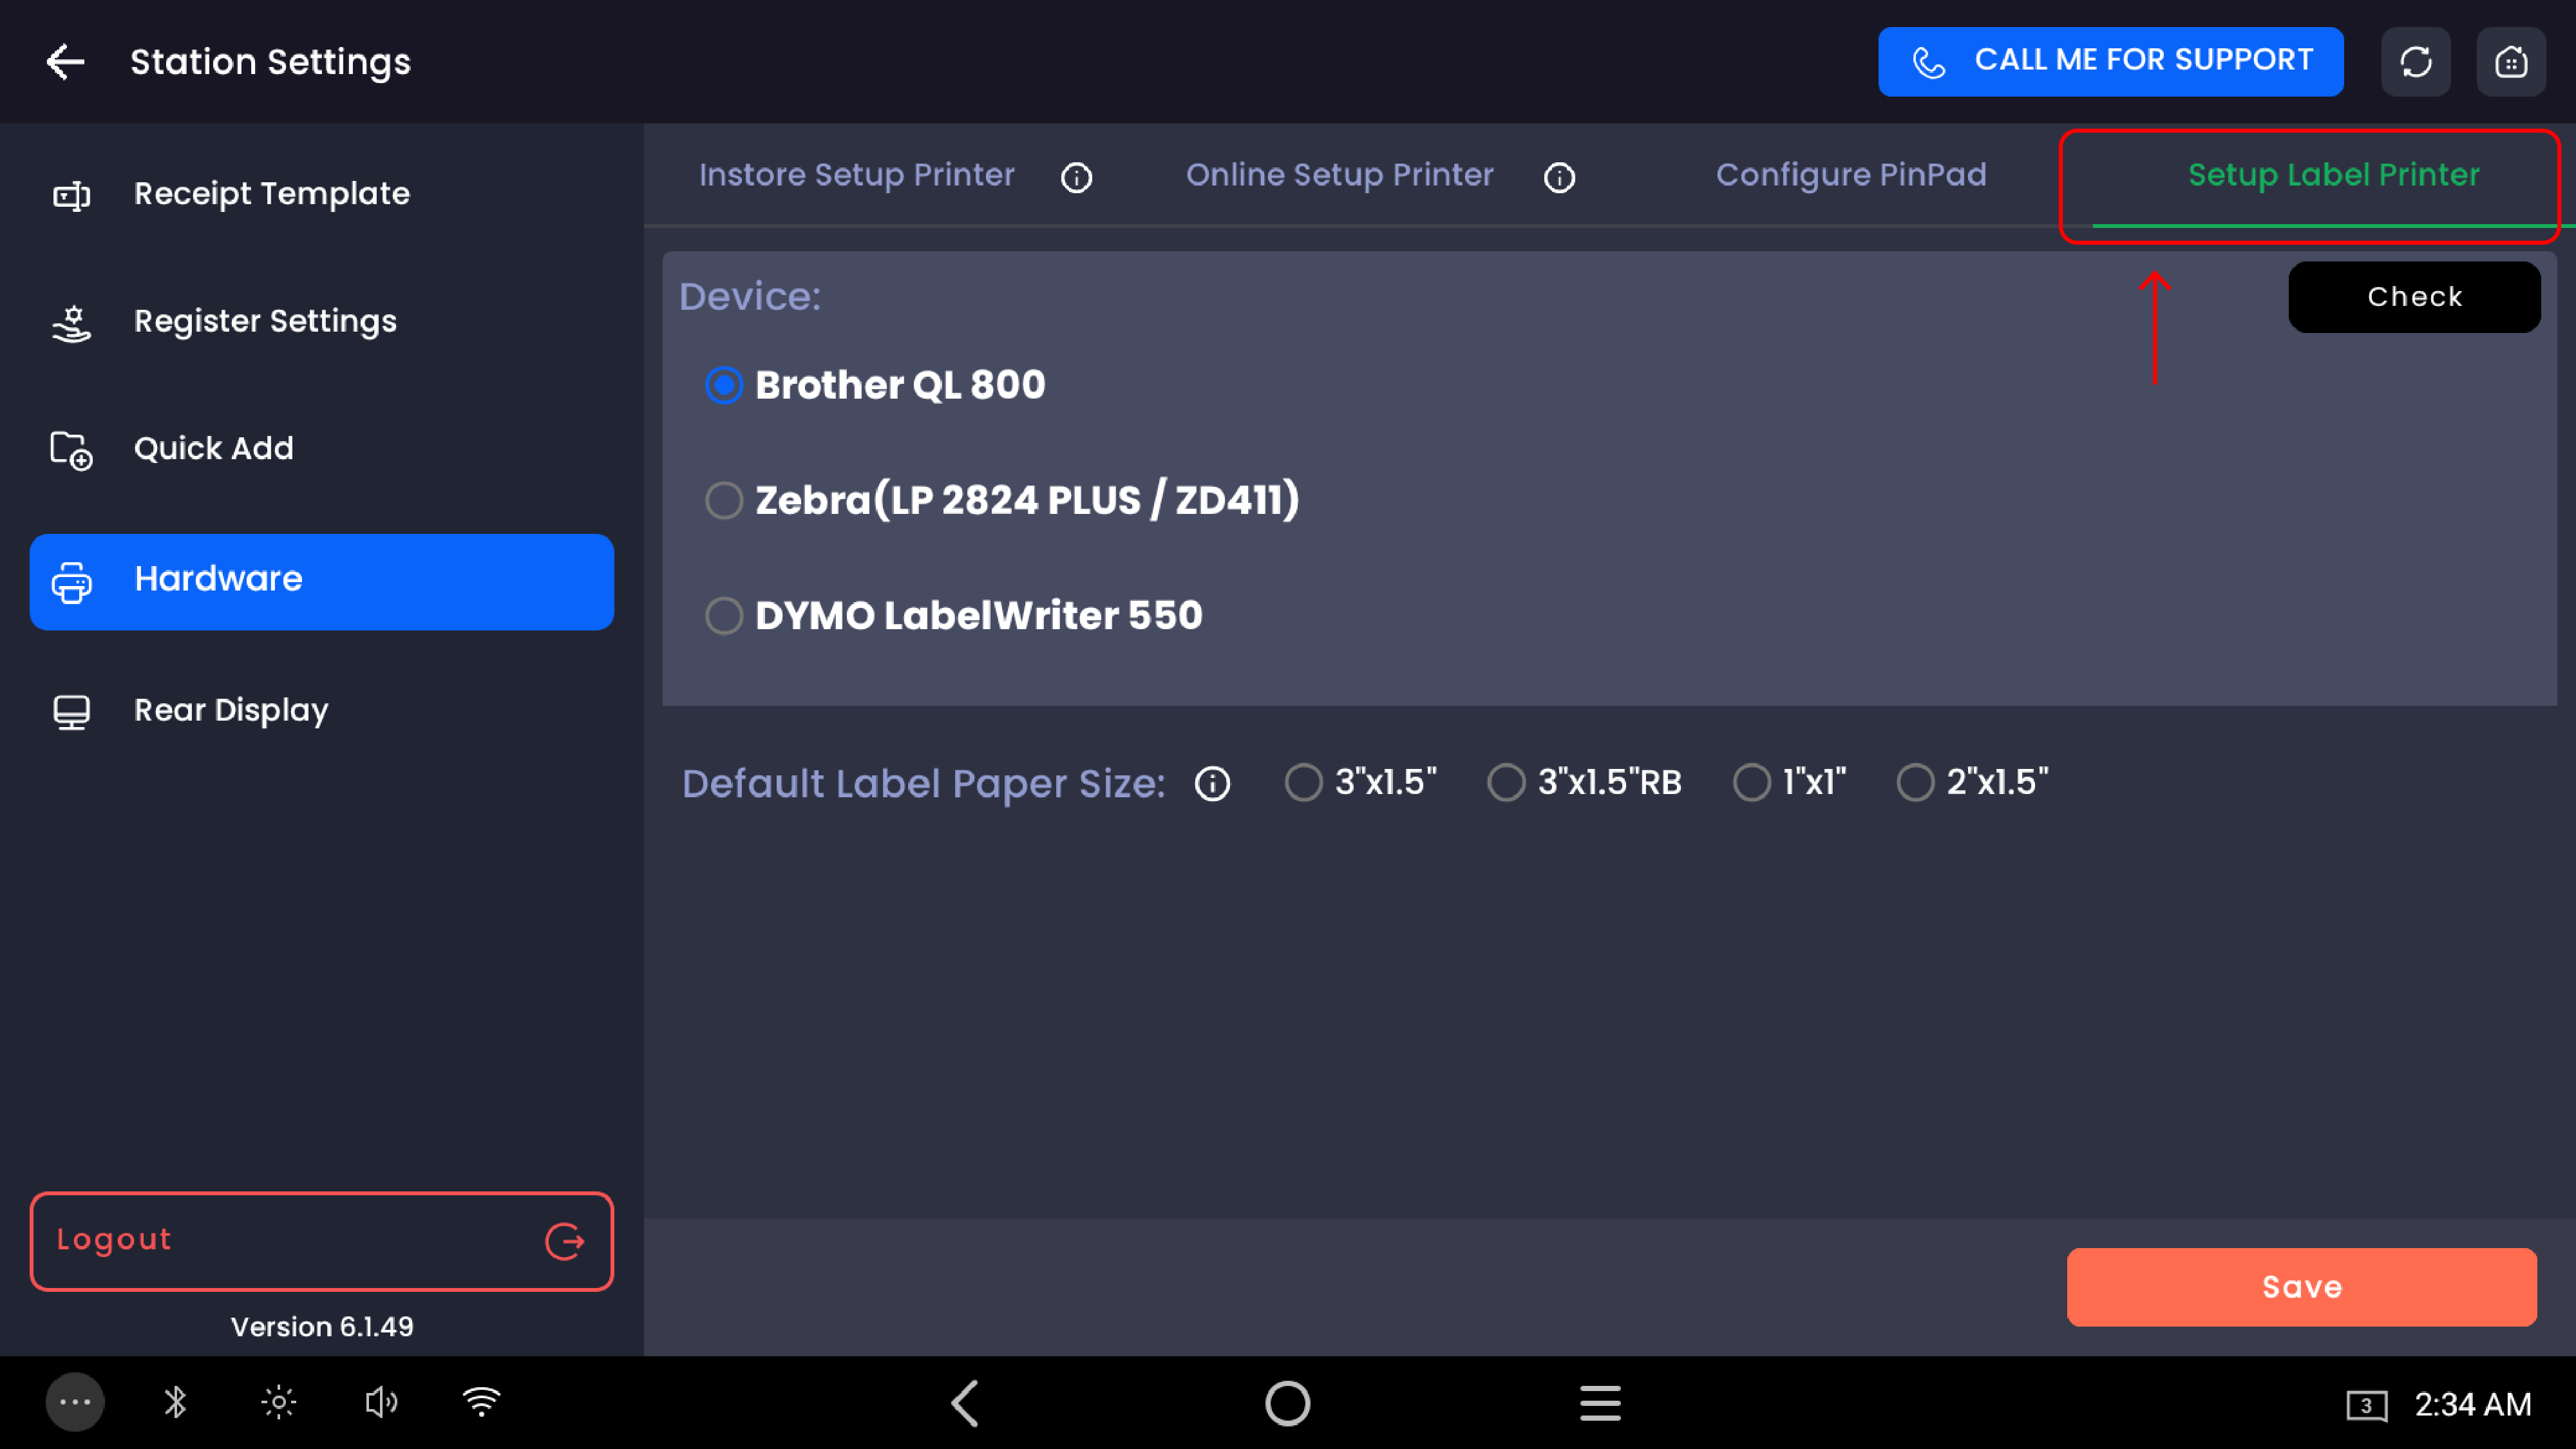
Task: Click the Rear Display monitor icon
Action: point(71,712)
